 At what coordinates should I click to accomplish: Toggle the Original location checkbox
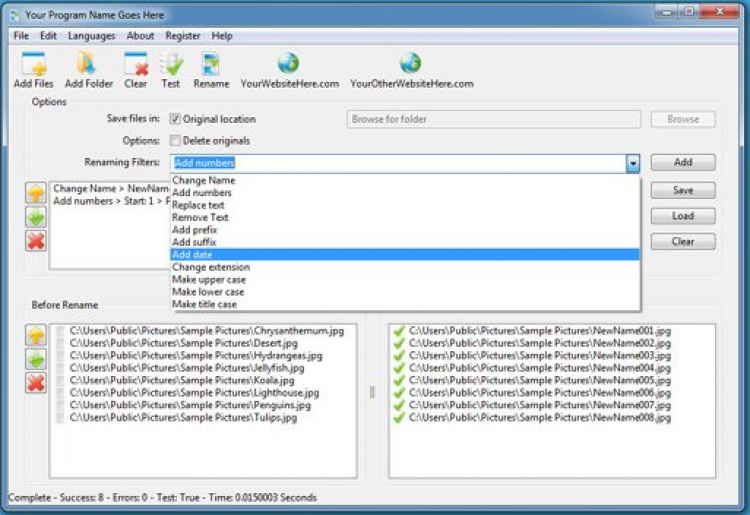175,119
